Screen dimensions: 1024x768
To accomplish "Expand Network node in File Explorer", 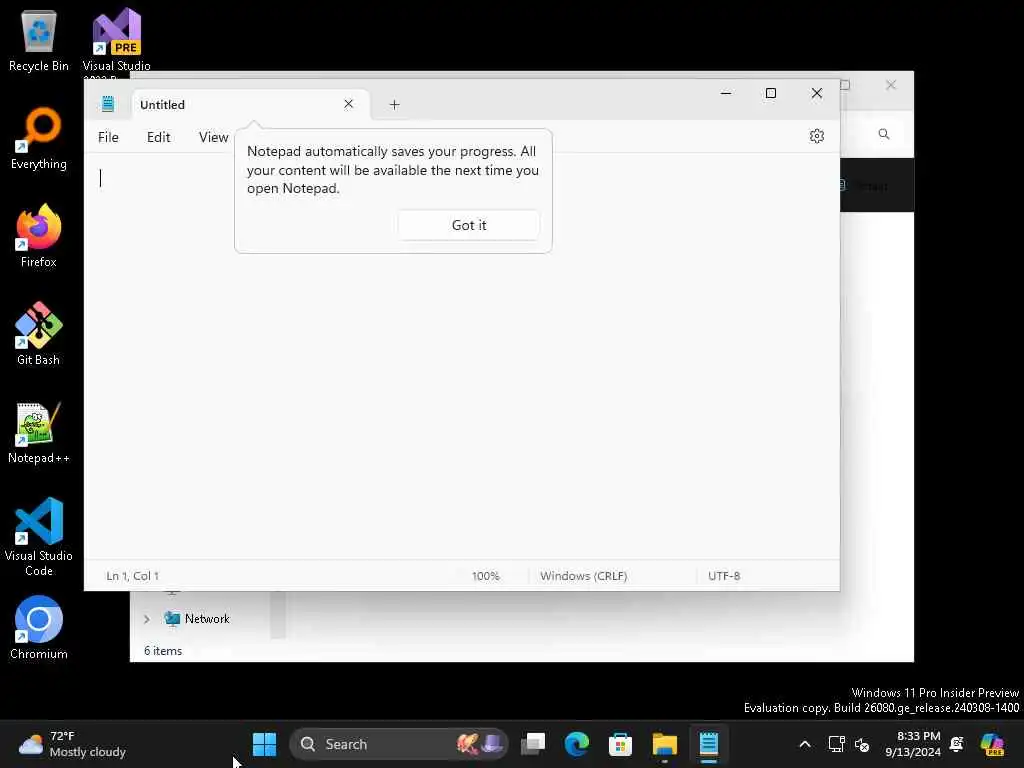I will (x=146, y=619).
